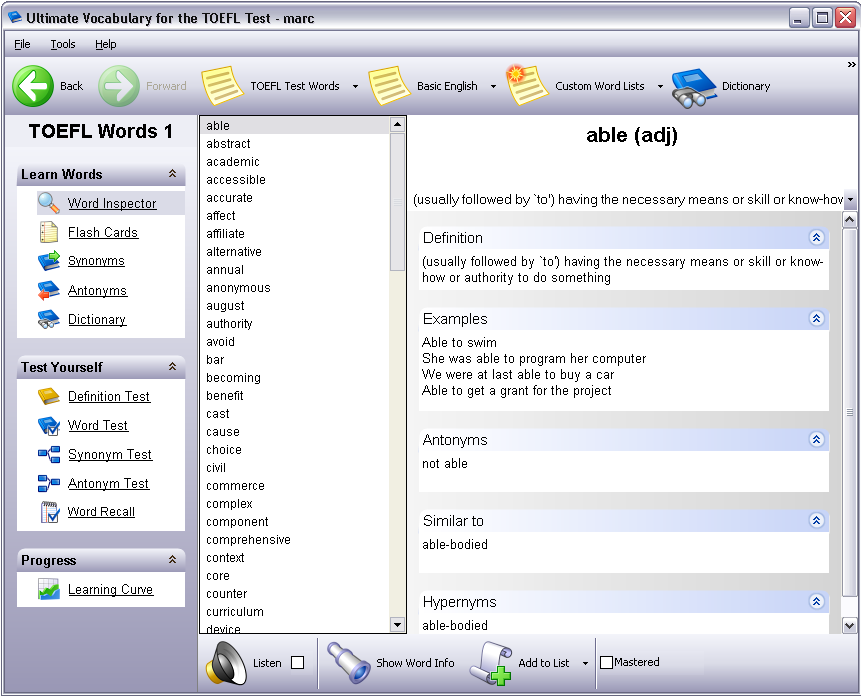Select the word 'alternative' in list
Screen dimensions: 861x696
tap(234, 252)
